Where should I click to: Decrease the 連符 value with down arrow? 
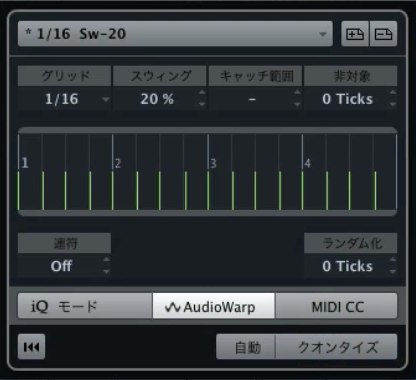point(106,271)
